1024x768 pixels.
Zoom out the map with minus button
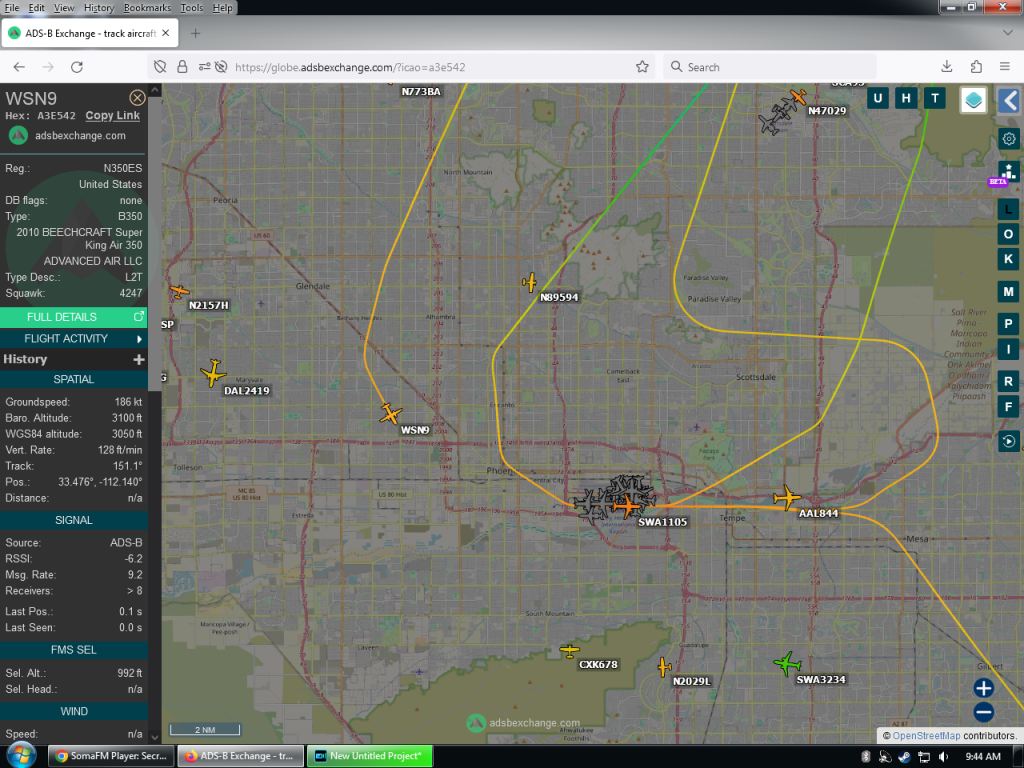click(x=984, y=712)
